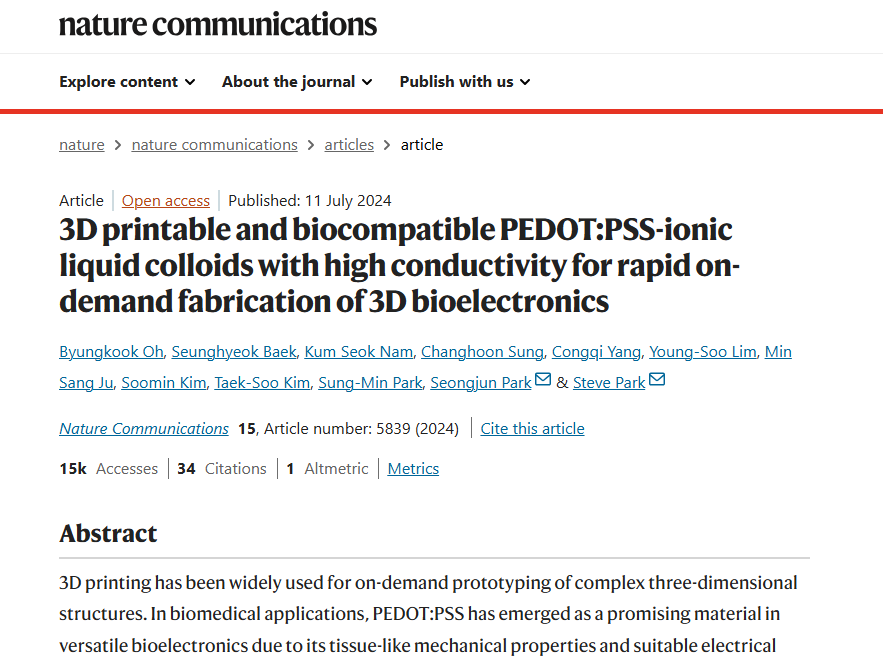This screenshot has width=883, height=659.
Task: Open the Metrics page
Action: pos(413,469)
